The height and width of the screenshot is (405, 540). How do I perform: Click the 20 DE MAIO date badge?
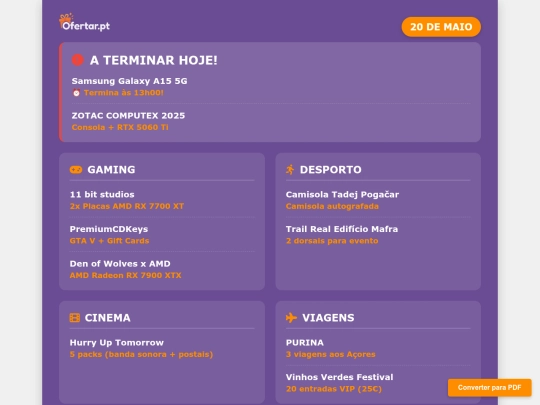(x=441, y=27)
